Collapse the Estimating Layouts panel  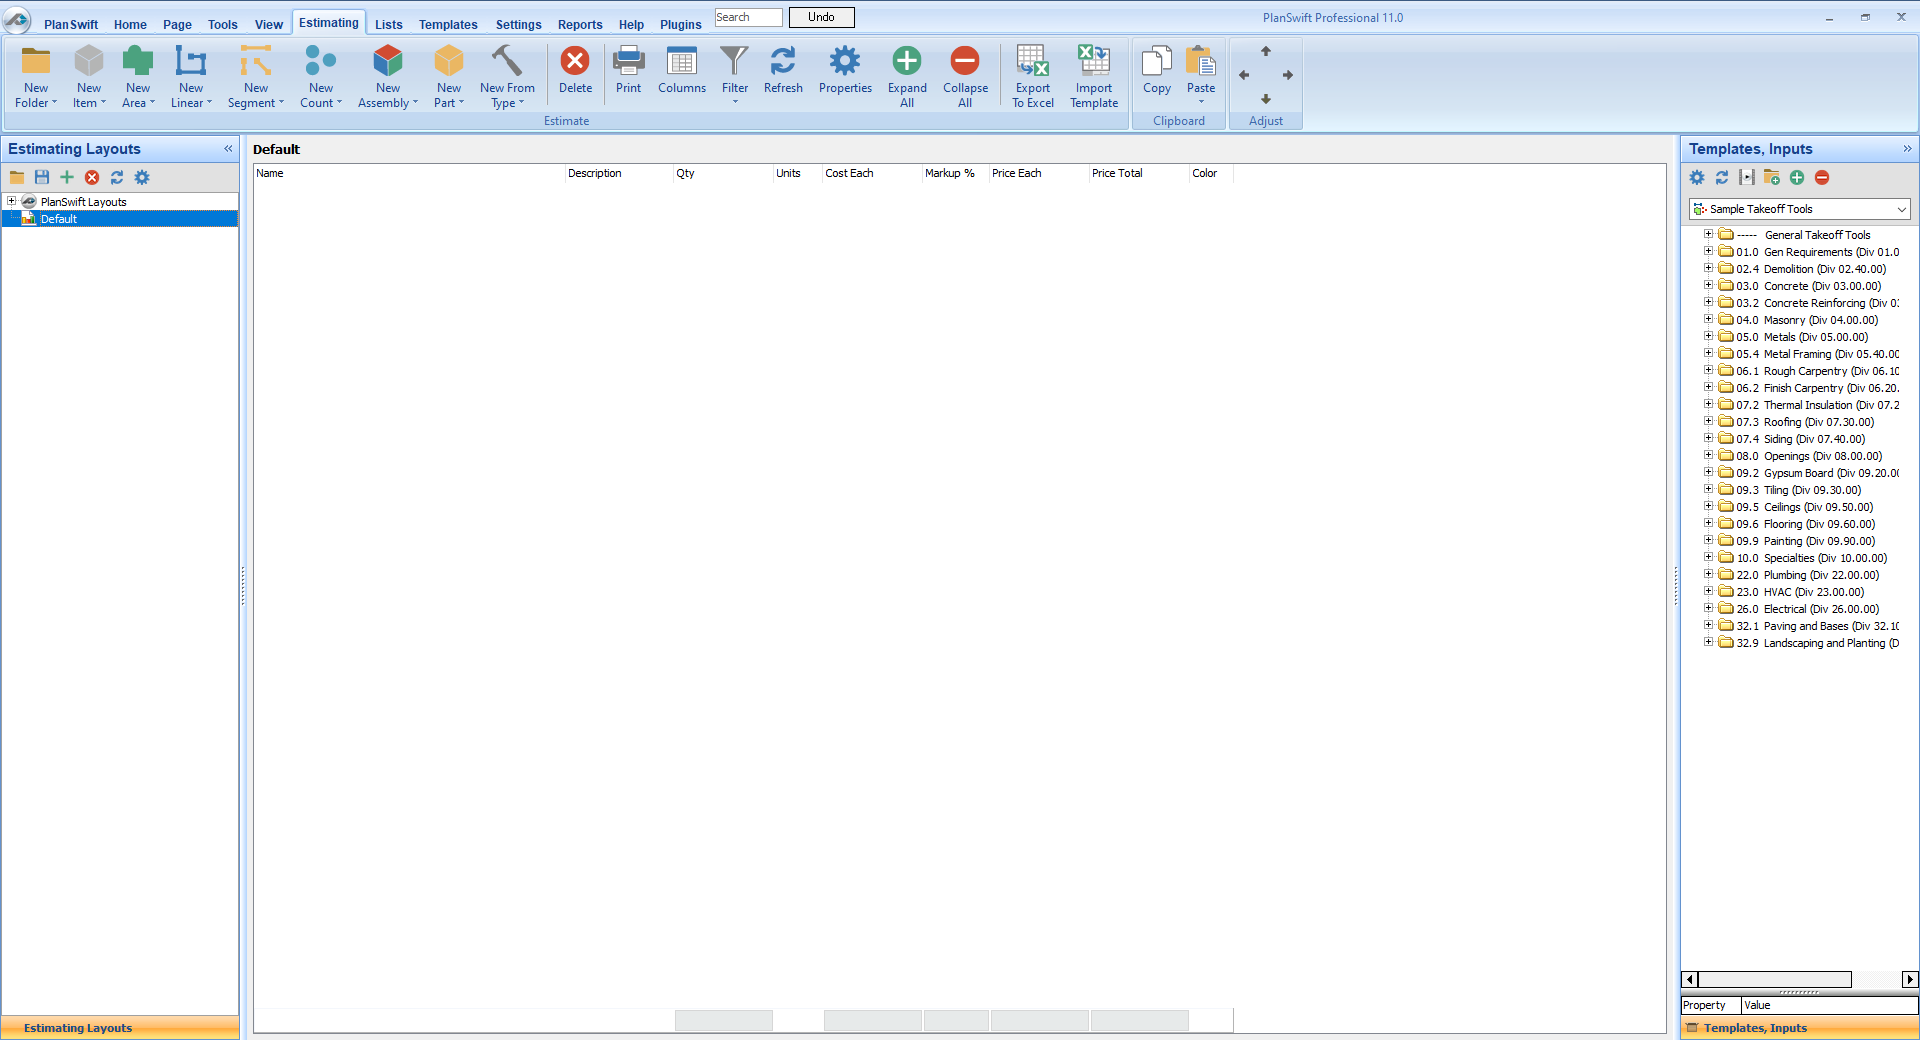pos(228,148)
